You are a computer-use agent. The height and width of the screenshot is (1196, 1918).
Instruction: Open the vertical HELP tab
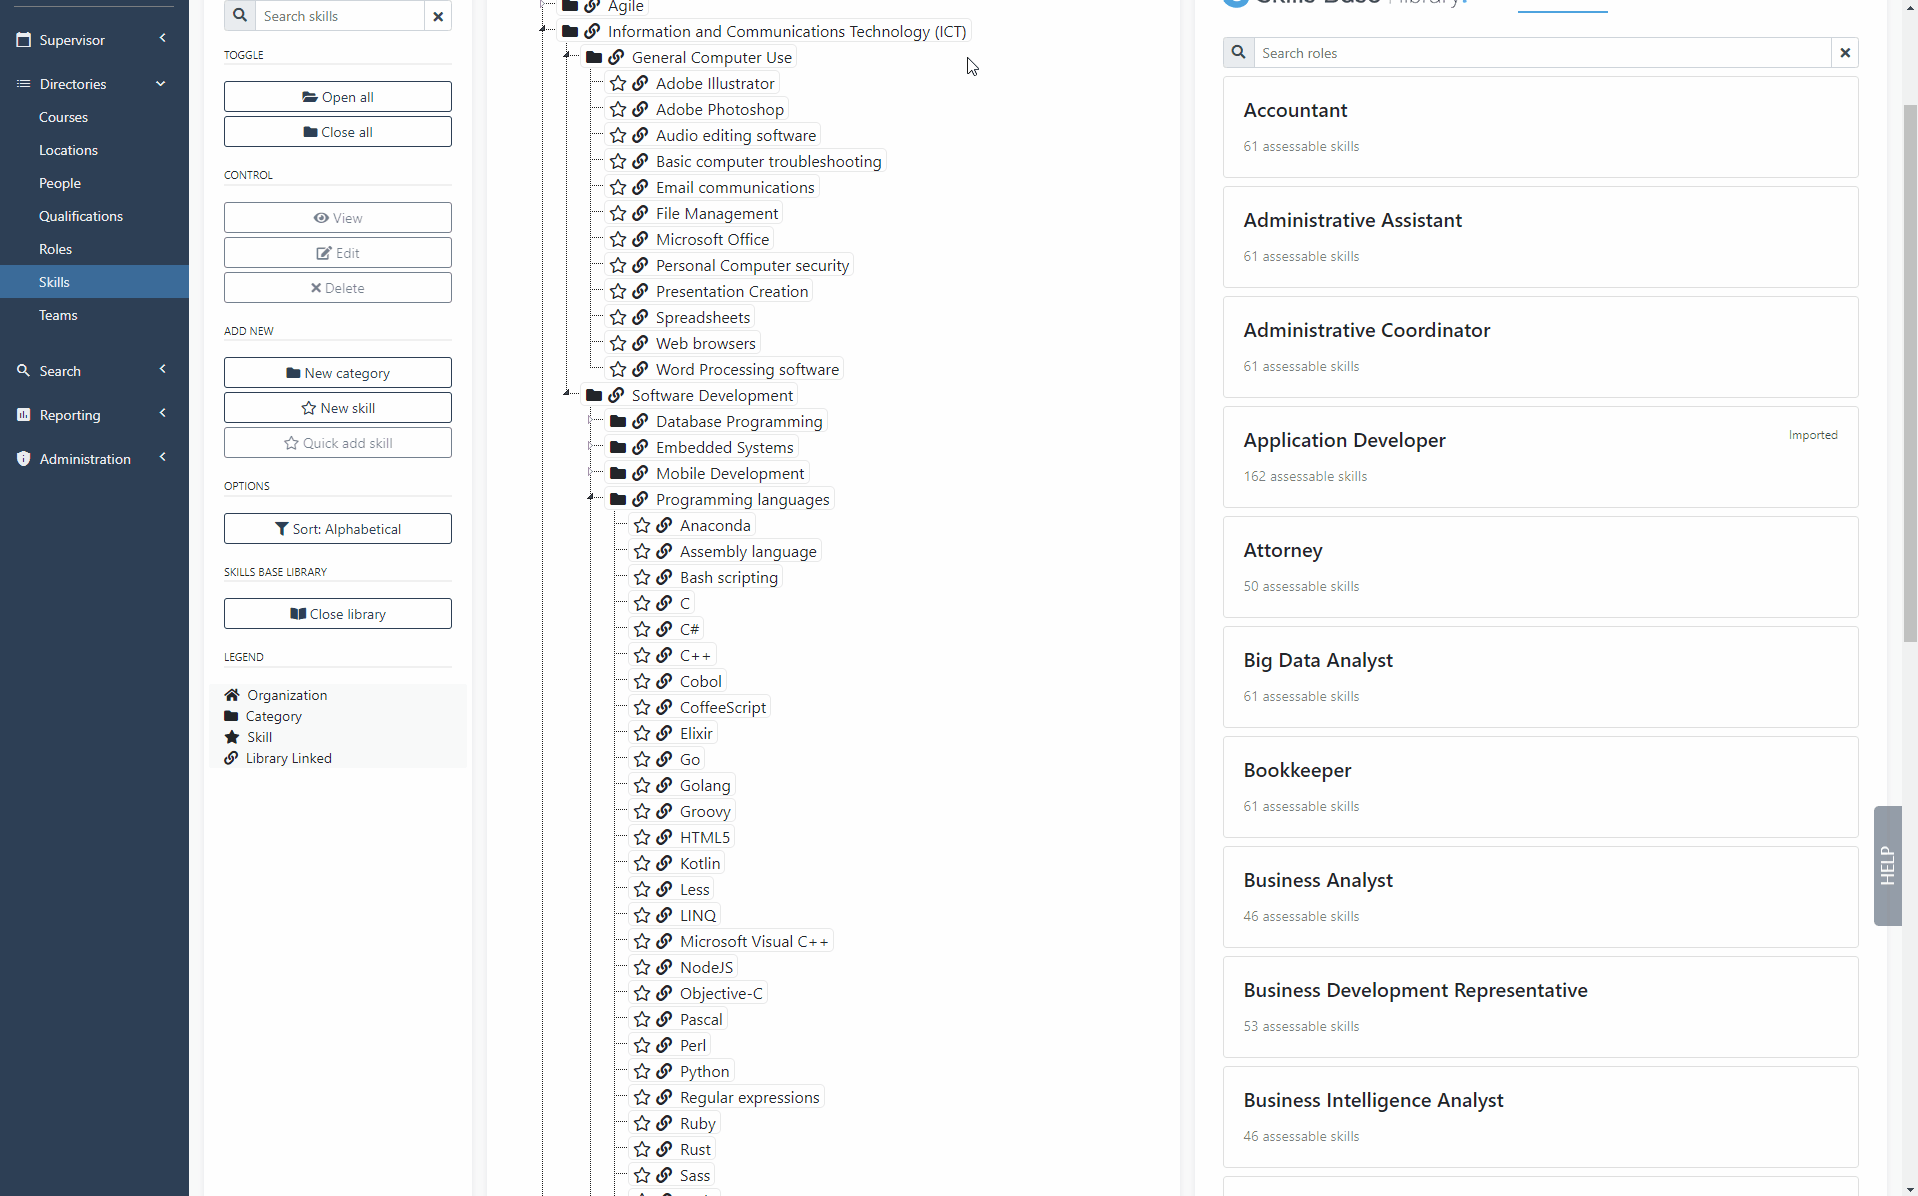click(x=1887, y=866)
